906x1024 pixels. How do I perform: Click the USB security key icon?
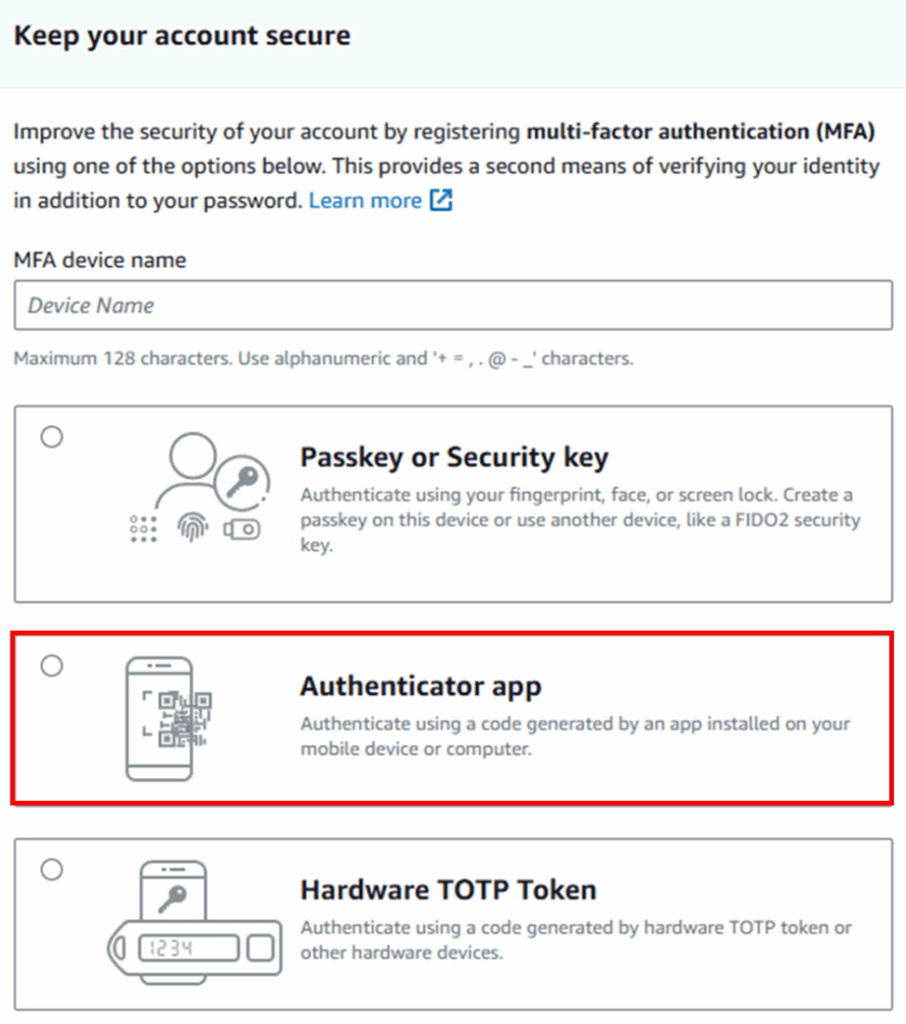(x=242, y=529)
